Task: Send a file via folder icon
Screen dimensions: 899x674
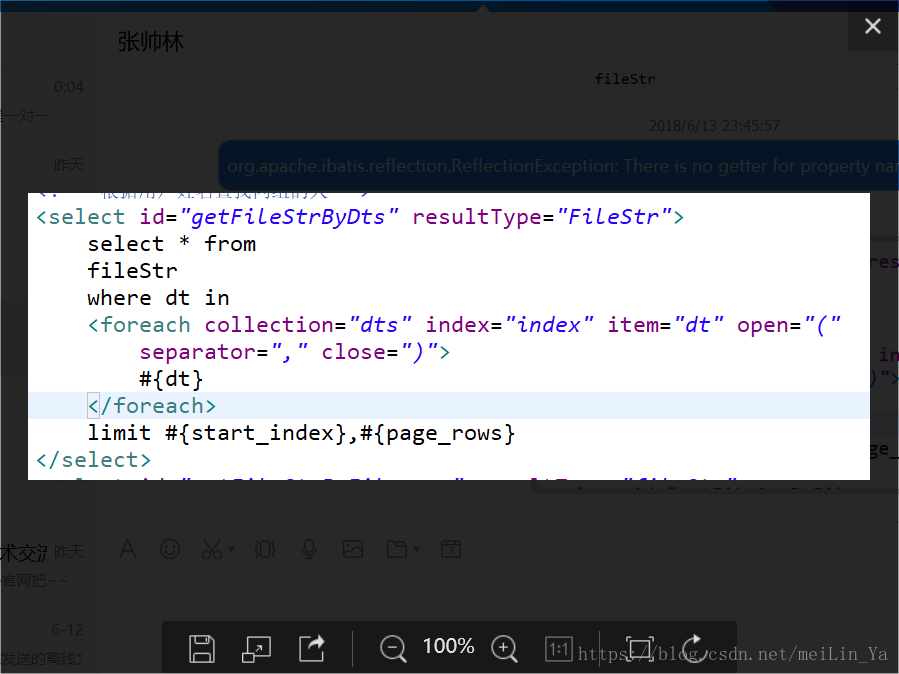Action: click(397, 549)
